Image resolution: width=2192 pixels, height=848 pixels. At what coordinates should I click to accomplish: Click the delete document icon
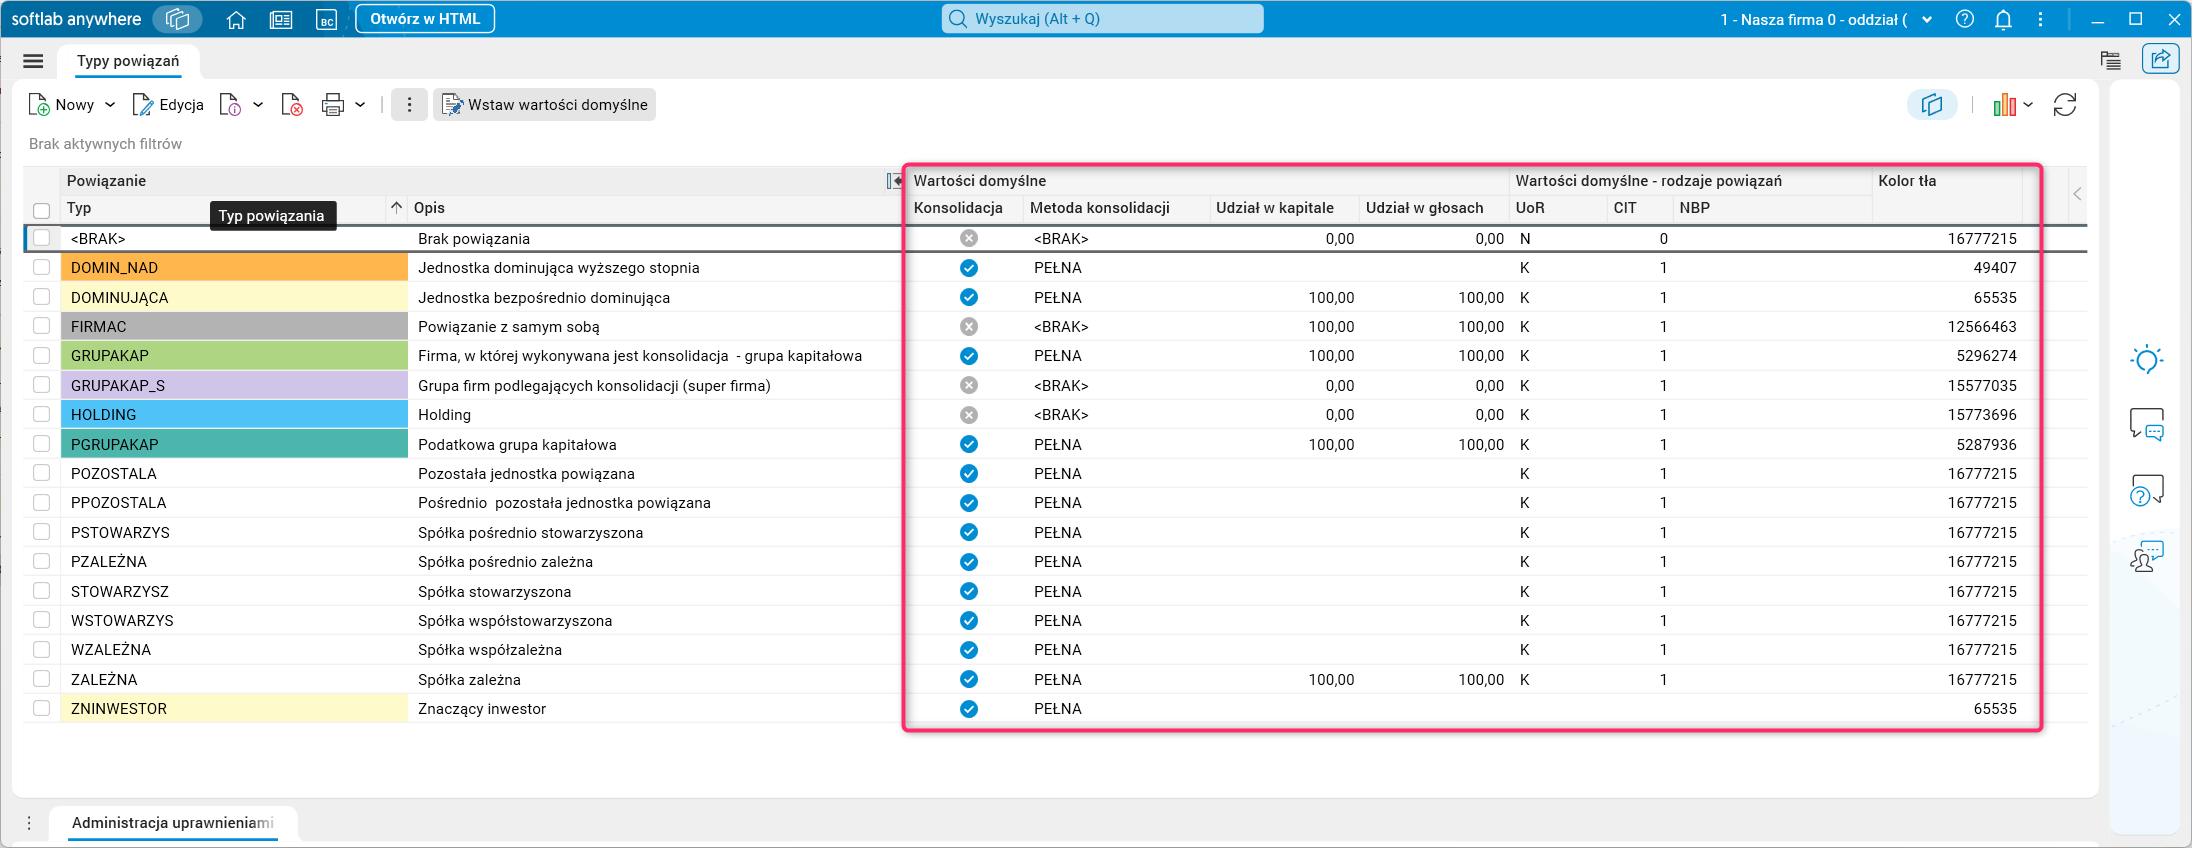point(292,105)
